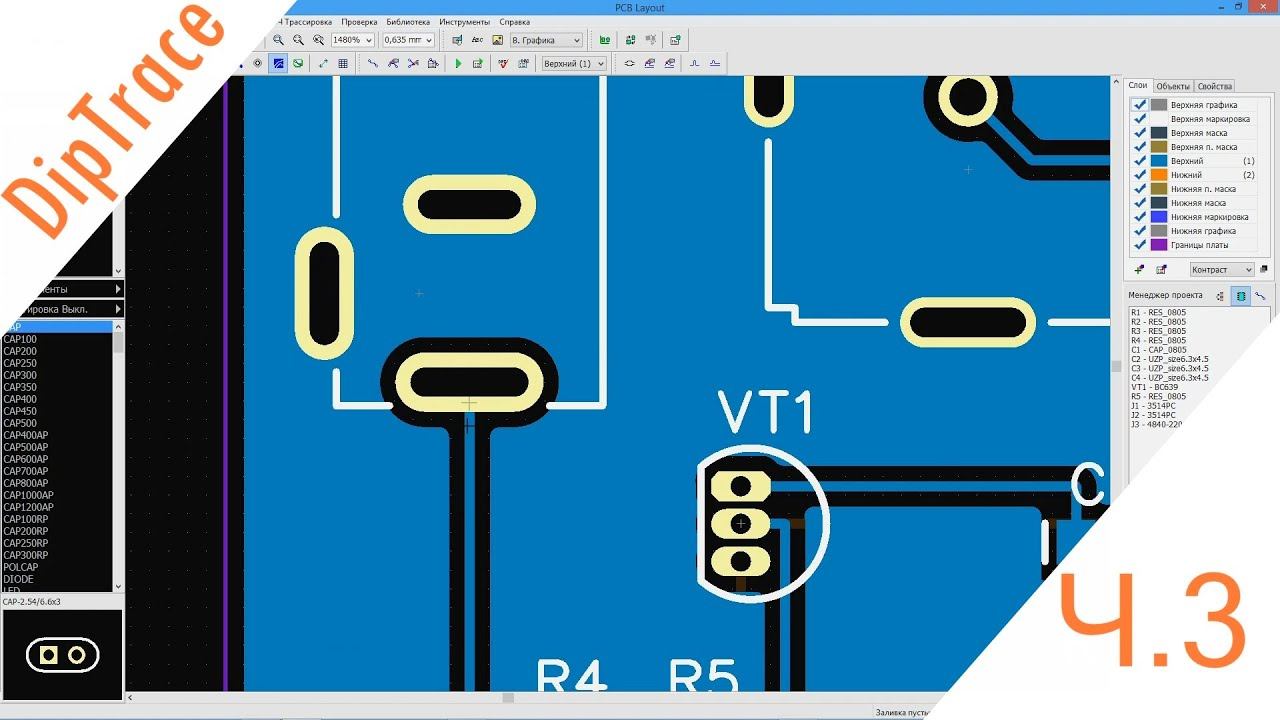Toggle Верхняя маска layer checkbox
Screen dimensions: 1280x720
[1139, 132]
